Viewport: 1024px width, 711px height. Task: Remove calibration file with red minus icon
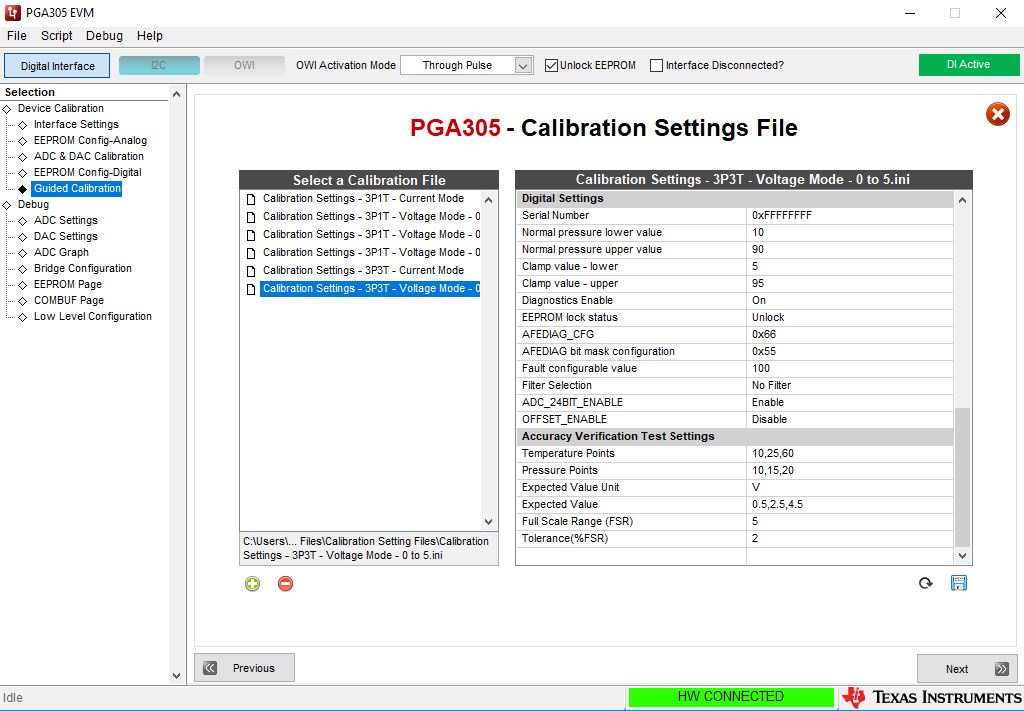click(x=285, y=584)
